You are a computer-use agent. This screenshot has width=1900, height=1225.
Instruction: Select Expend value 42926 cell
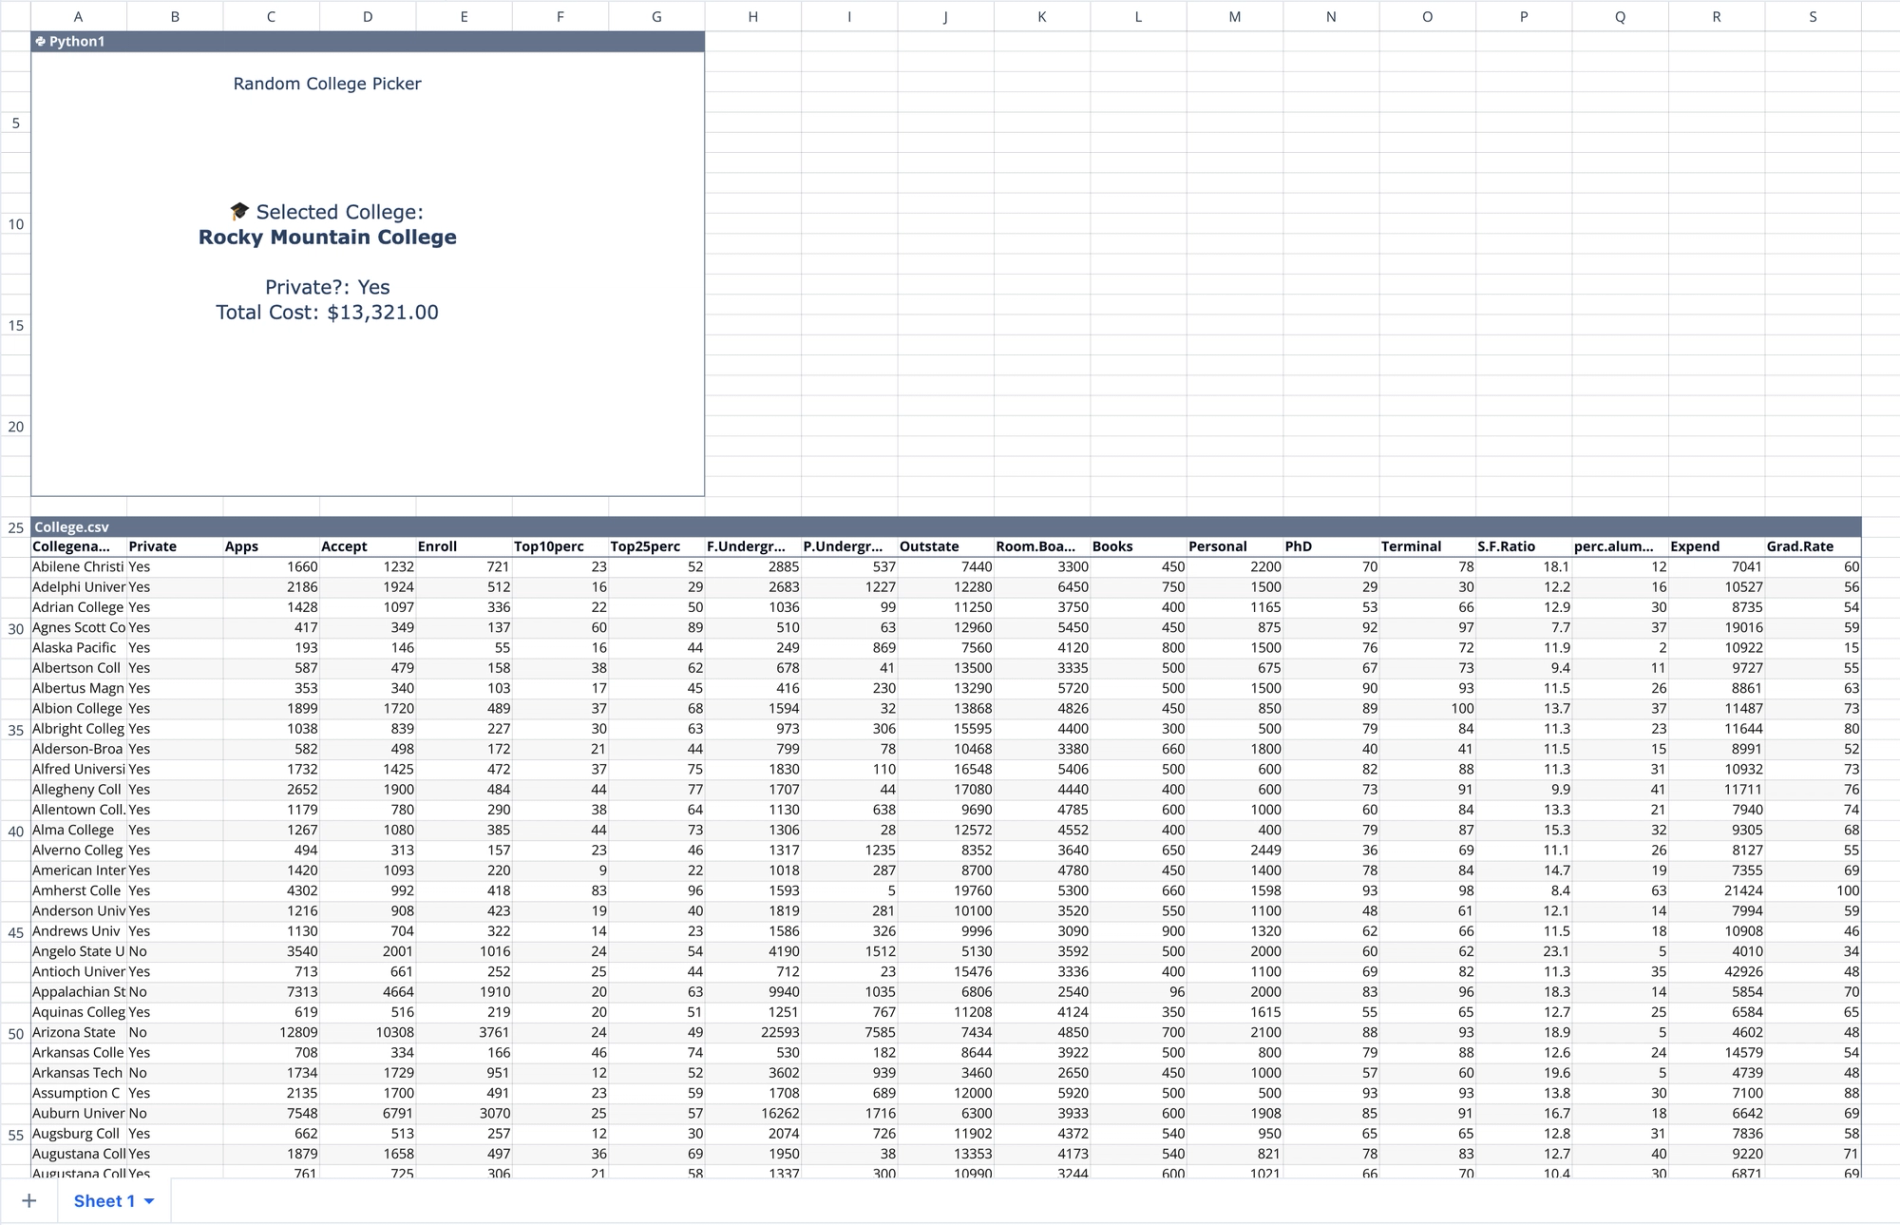click(x=1716, y=971)
